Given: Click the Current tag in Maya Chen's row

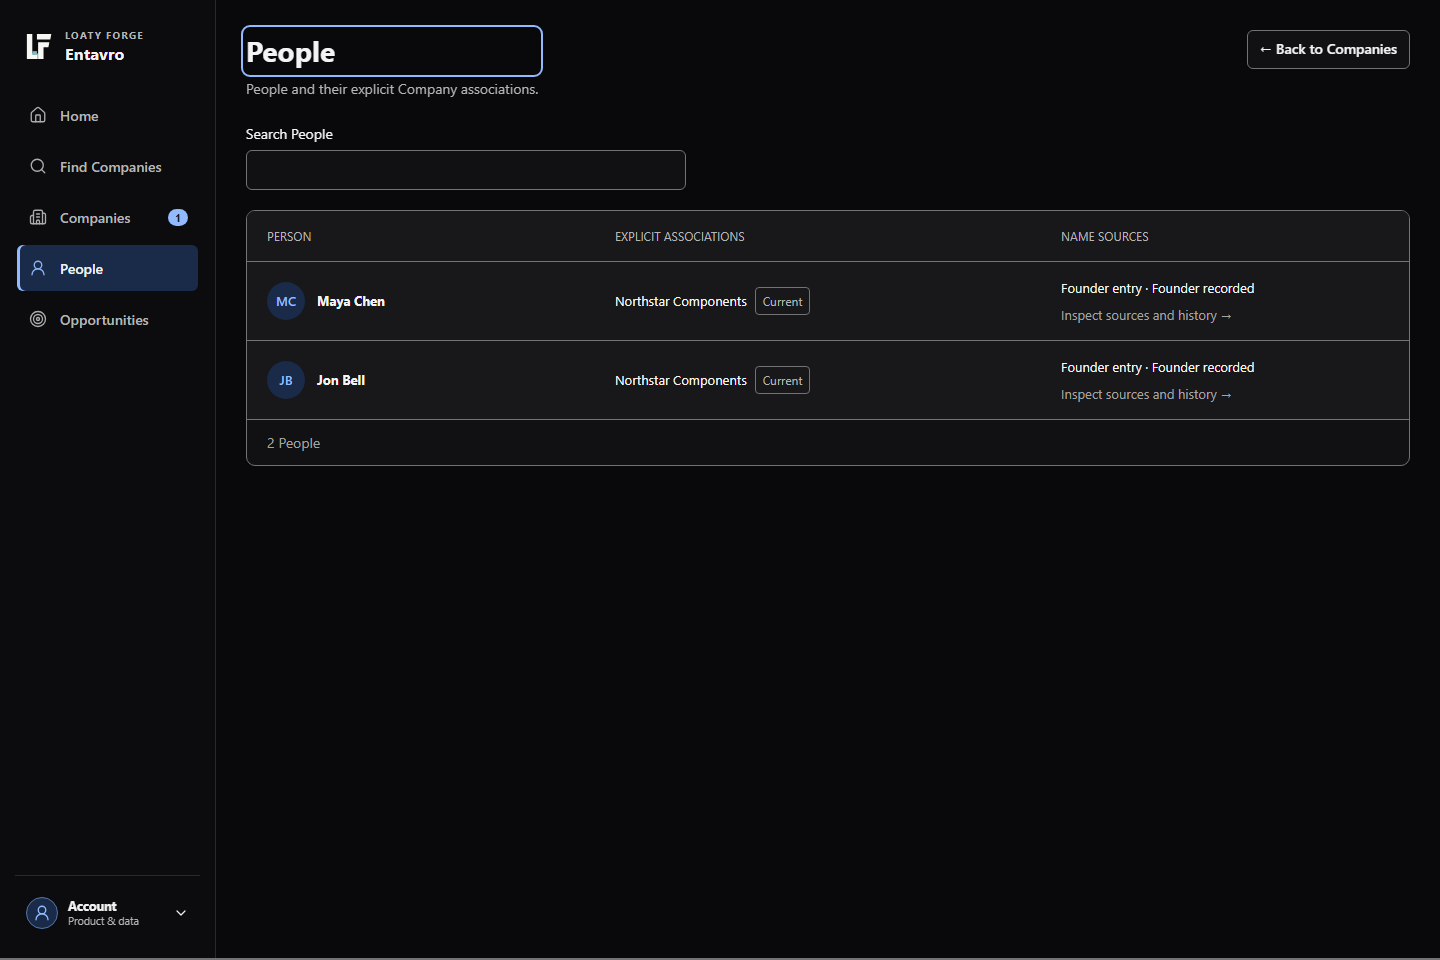Looking at the screenshot, I should tap(782, 301).
